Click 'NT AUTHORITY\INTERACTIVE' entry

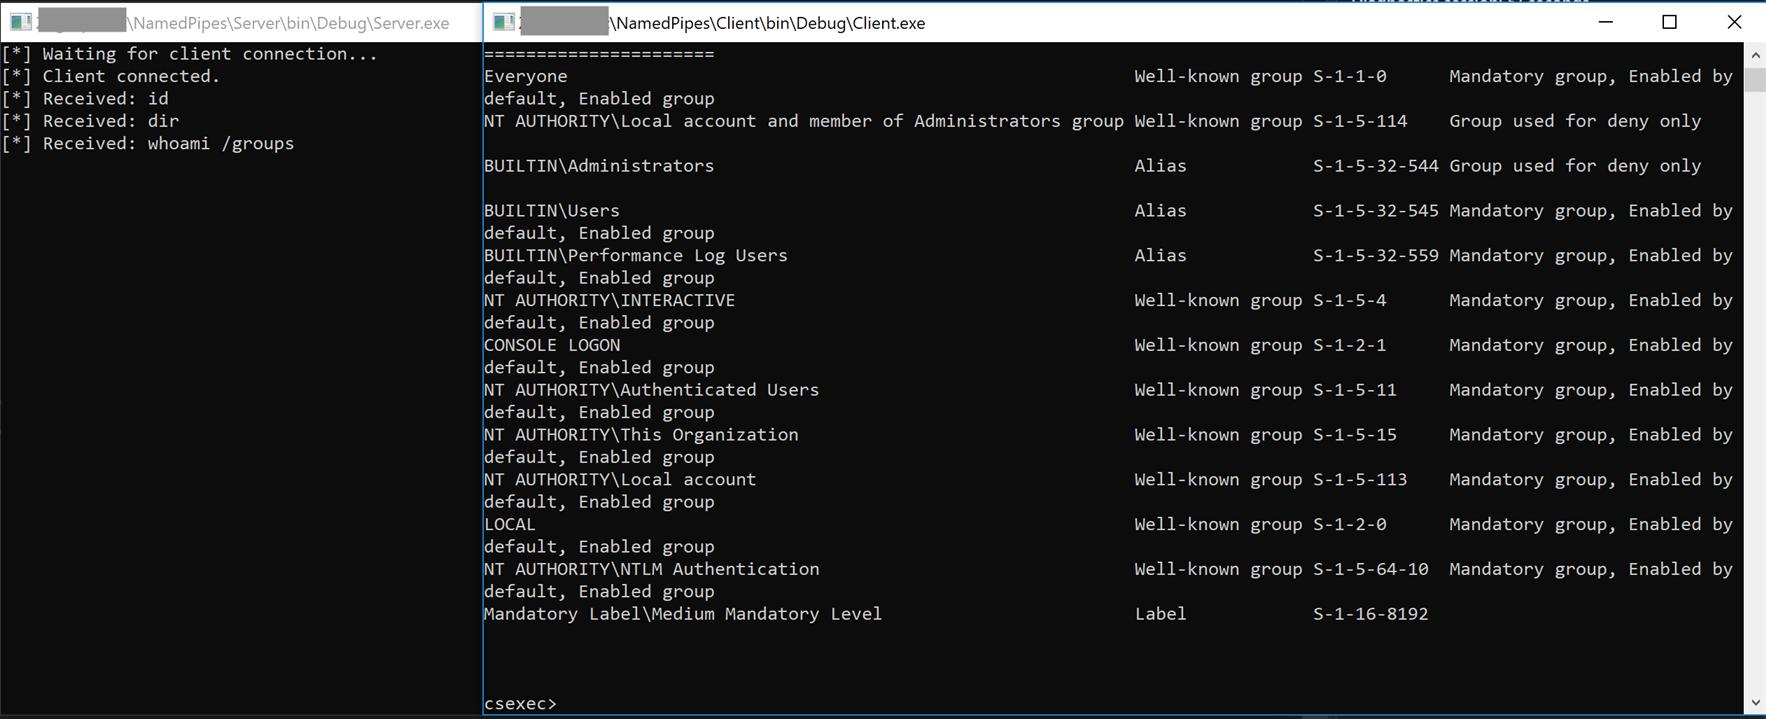(x=609, y=300)
